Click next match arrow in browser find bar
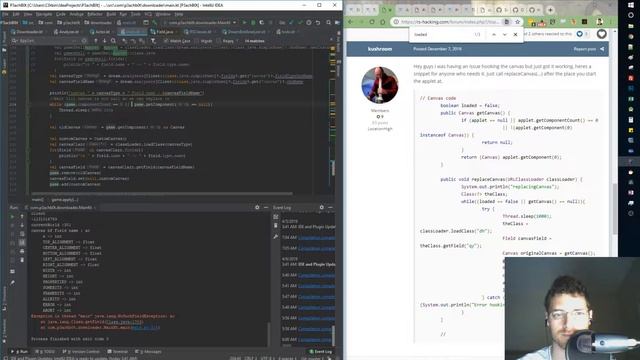The width and height of the screenshot is (640, 360). [505, 35]
